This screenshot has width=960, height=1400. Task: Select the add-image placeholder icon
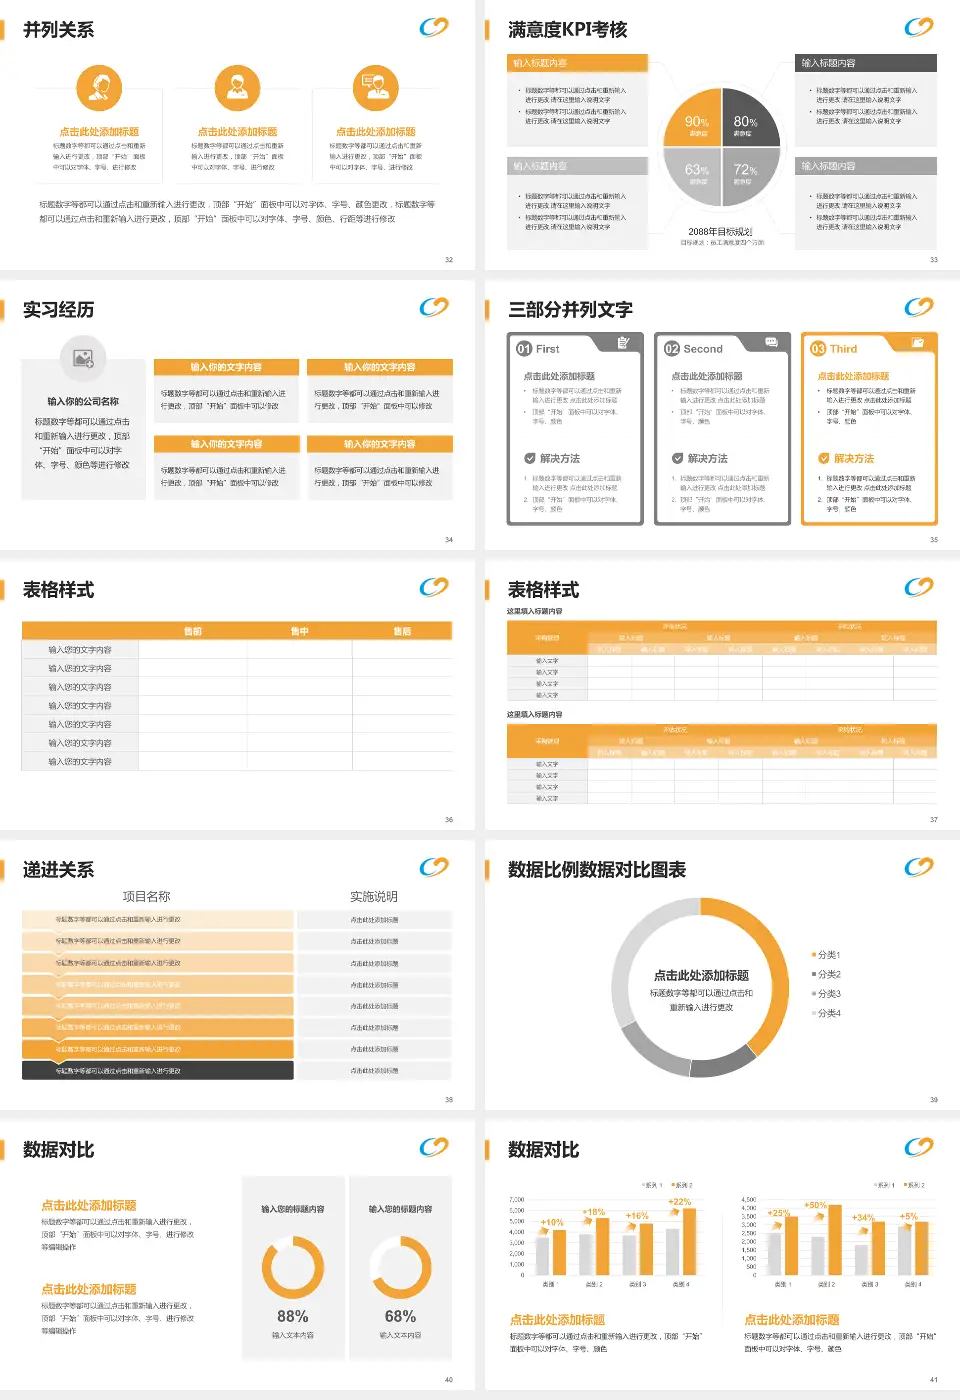tap(83, 357)
